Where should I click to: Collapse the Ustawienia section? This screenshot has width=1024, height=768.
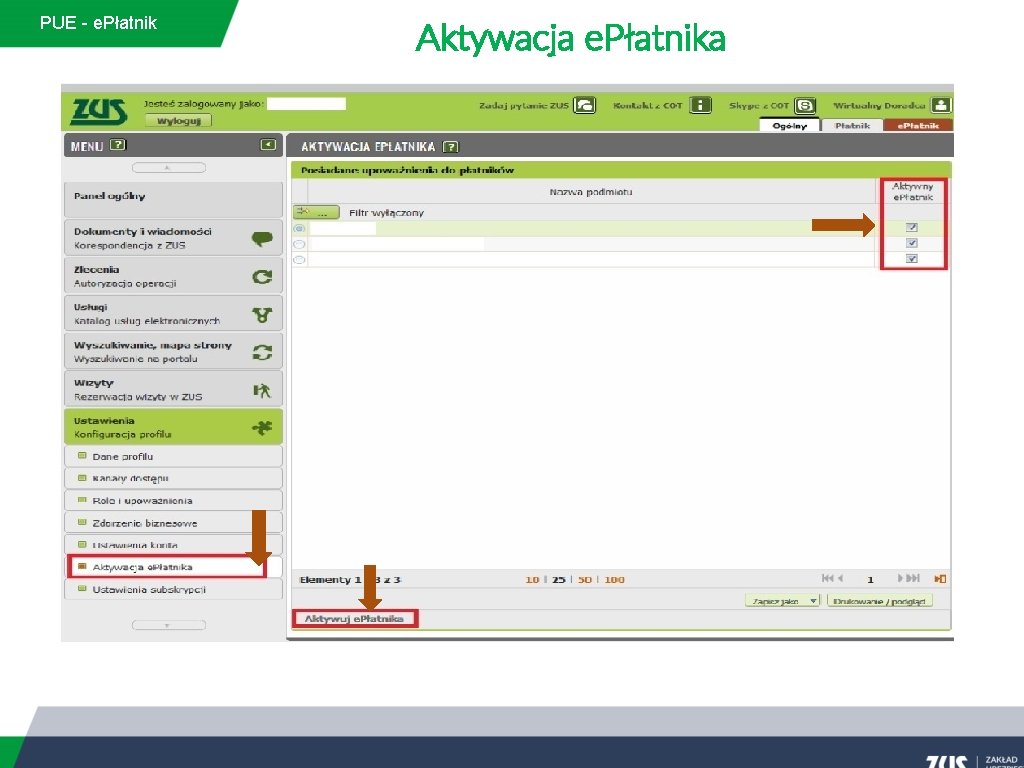[x=174, y=426]
